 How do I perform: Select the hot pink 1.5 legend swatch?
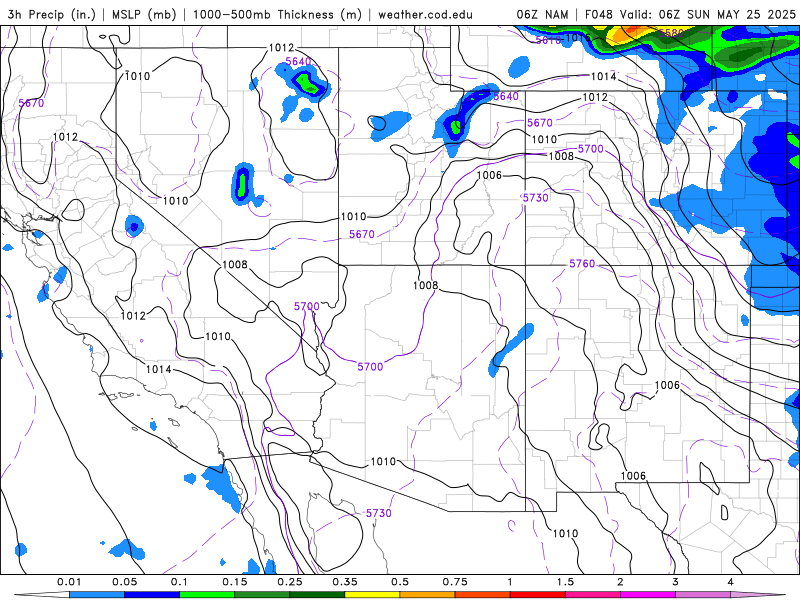(x=592, y=595)
